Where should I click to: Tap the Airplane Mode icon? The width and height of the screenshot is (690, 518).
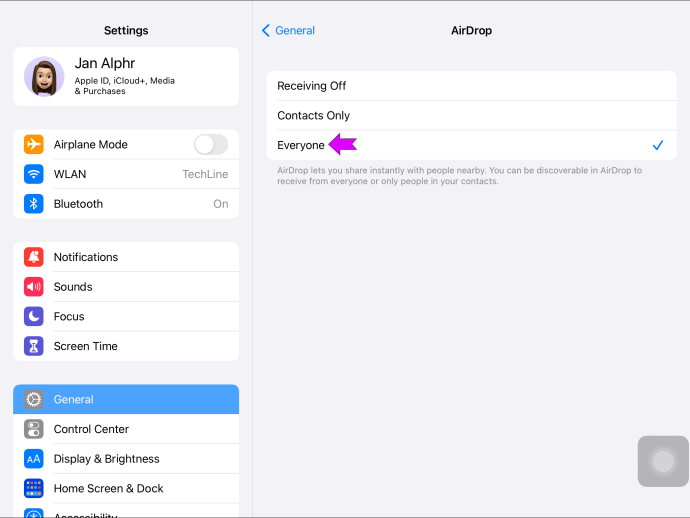[x=34, y=145]
